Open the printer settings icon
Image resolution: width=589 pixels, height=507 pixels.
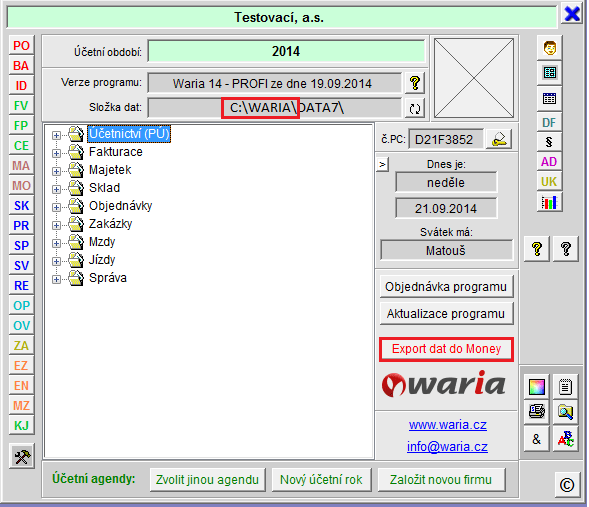coord(537,412)
